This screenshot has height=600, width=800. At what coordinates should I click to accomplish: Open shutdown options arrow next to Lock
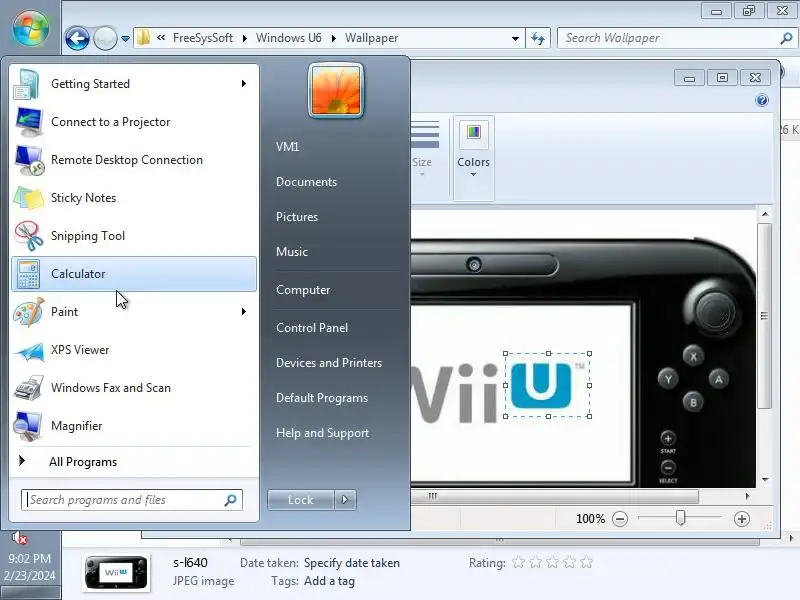pyautogui.click(x=345, y=500)
